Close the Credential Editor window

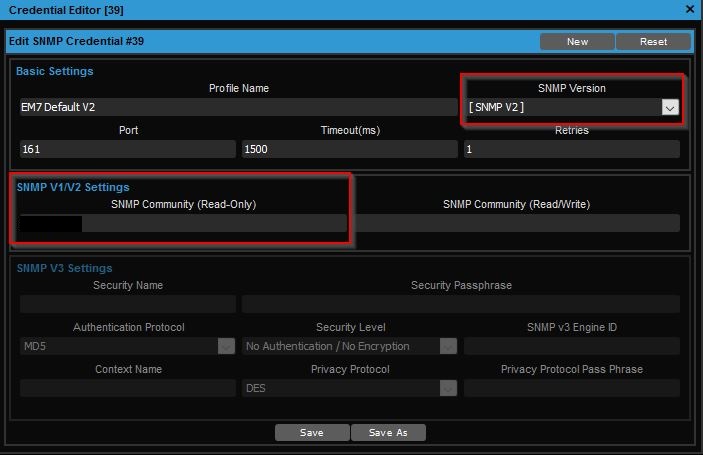click(x=690, y=8)
